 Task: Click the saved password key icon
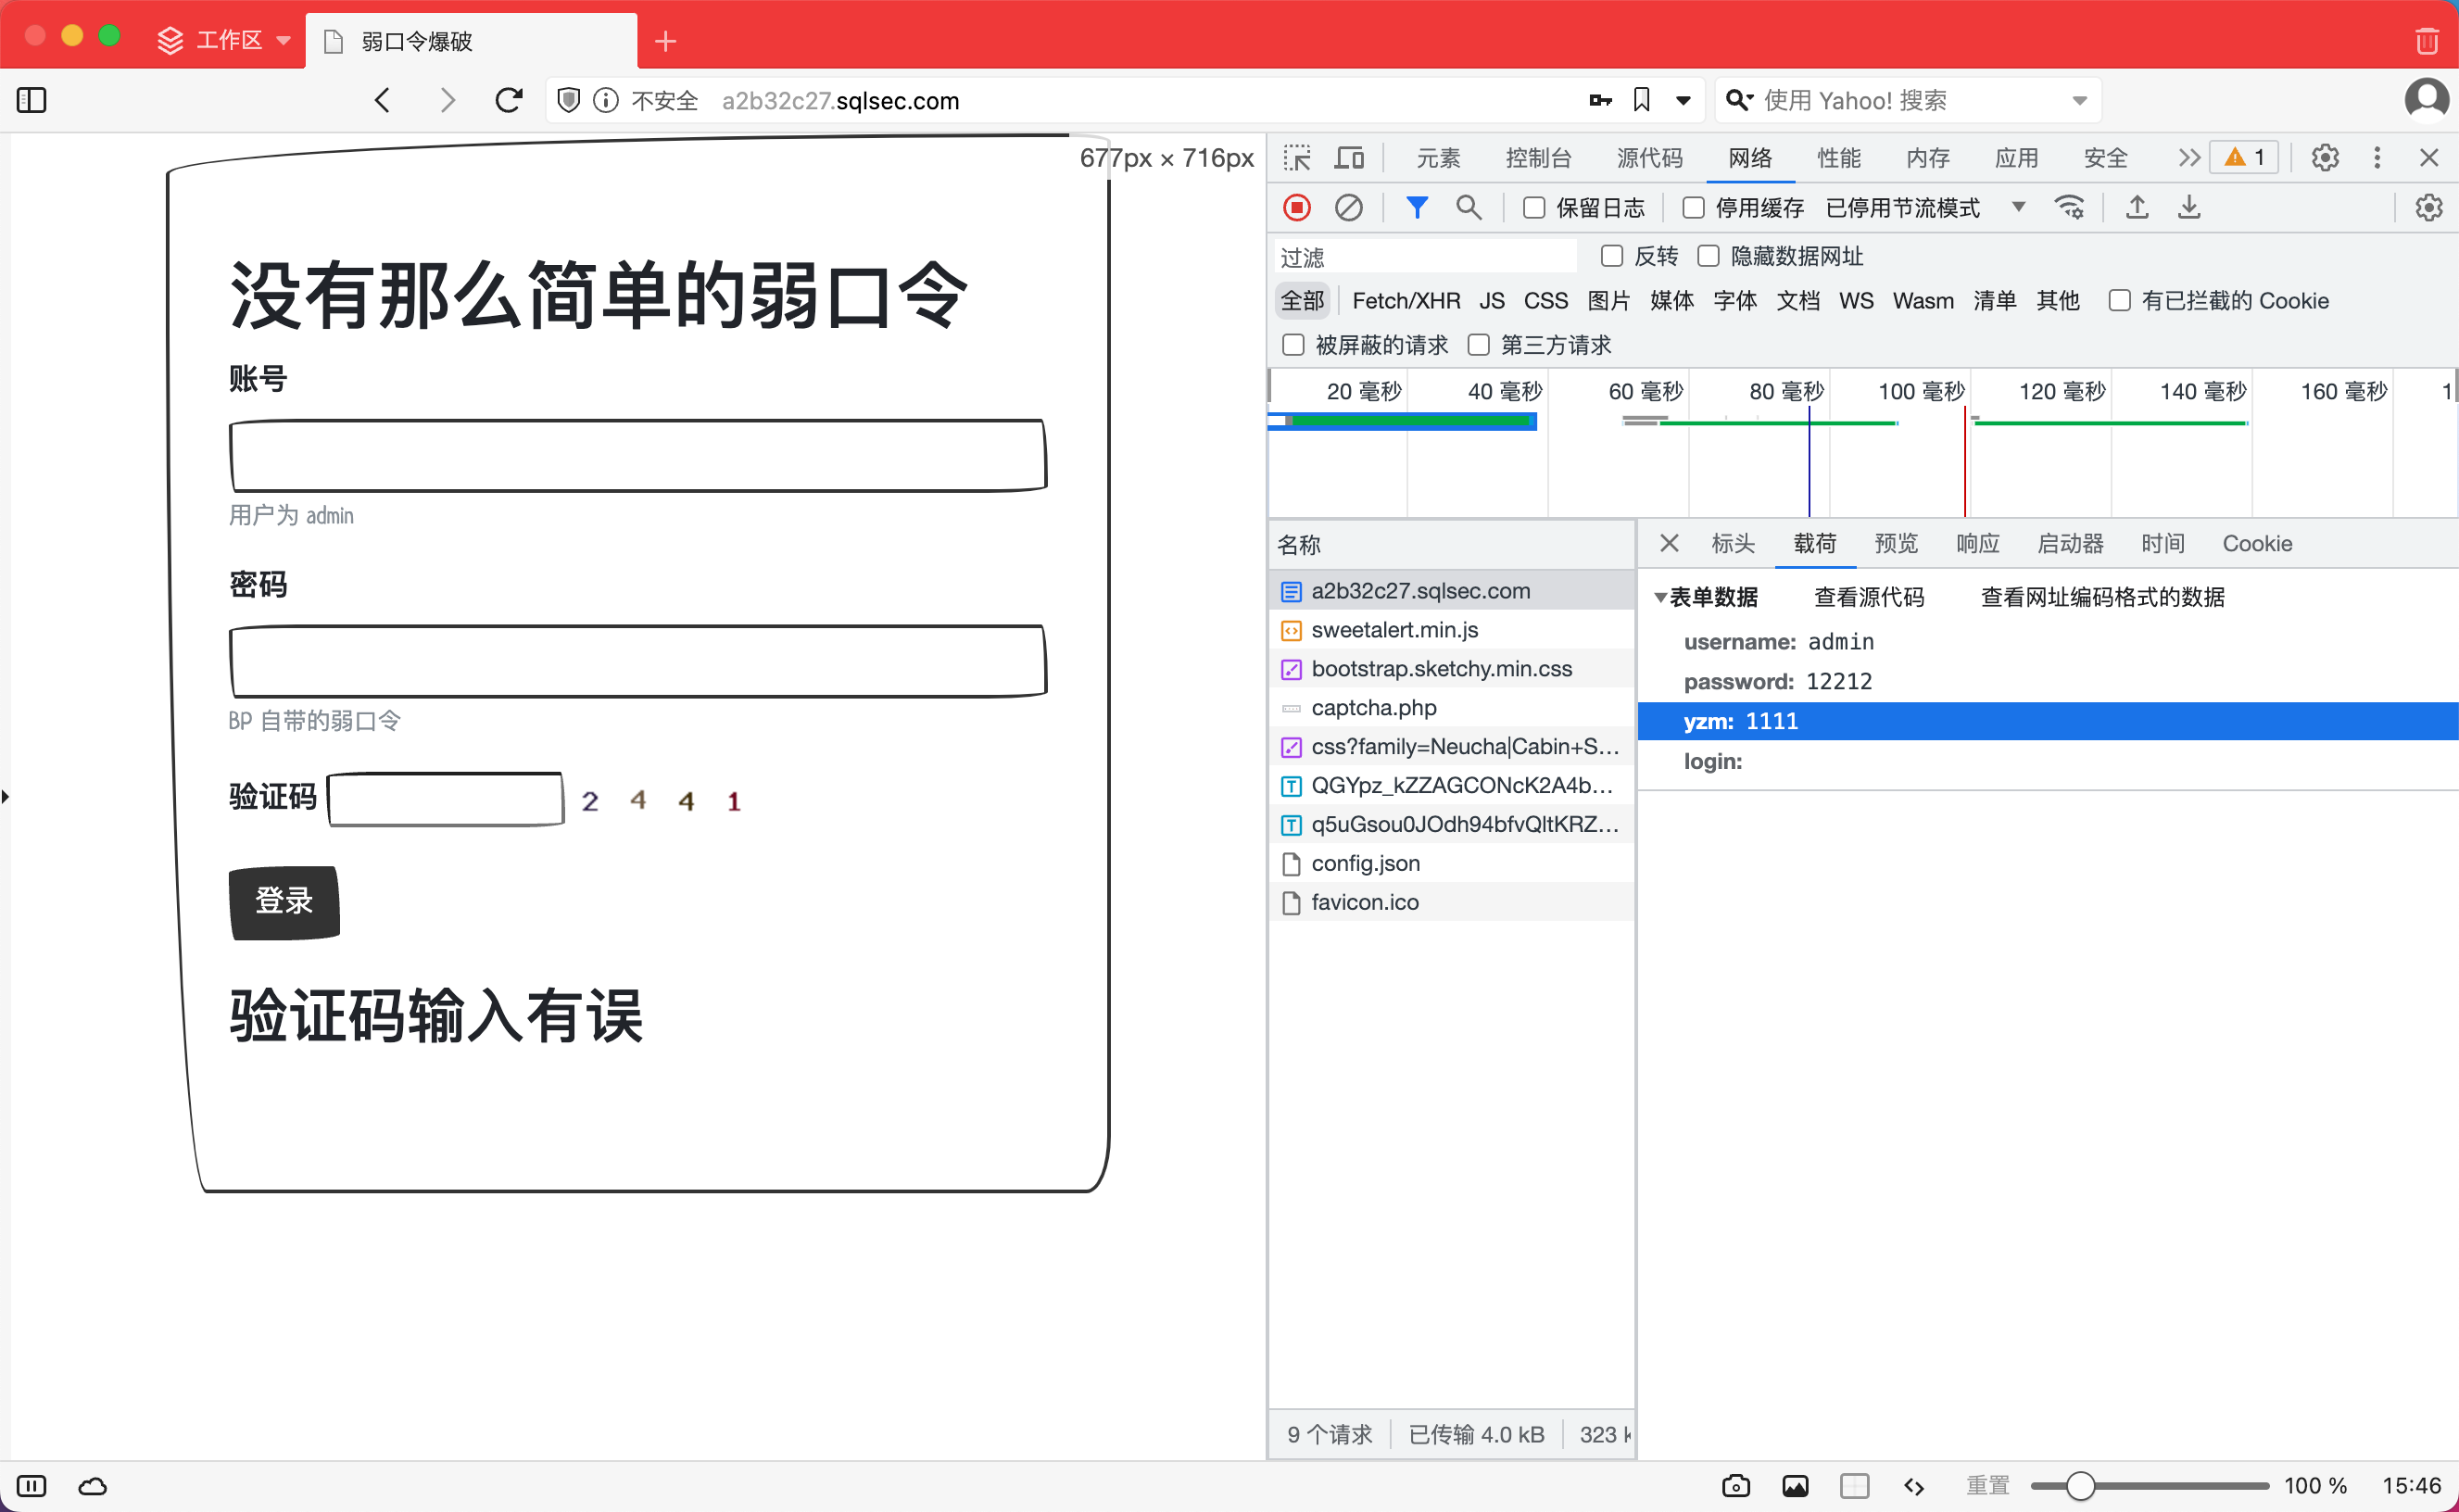coord(1600,100)
